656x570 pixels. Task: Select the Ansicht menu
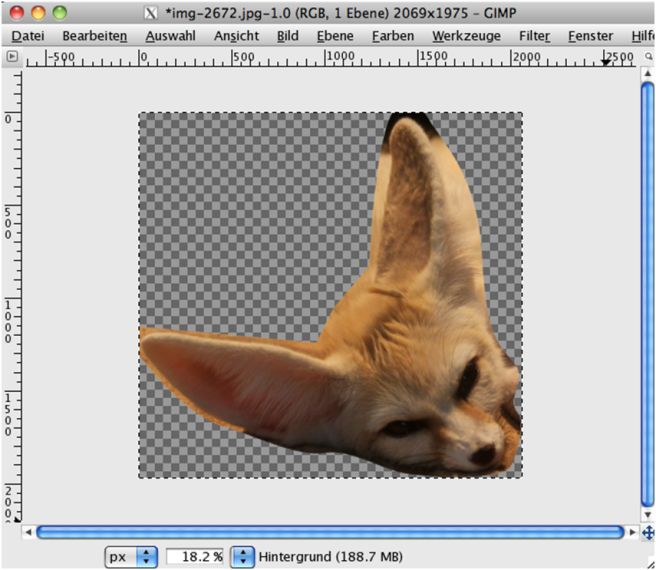coord(236,36)
